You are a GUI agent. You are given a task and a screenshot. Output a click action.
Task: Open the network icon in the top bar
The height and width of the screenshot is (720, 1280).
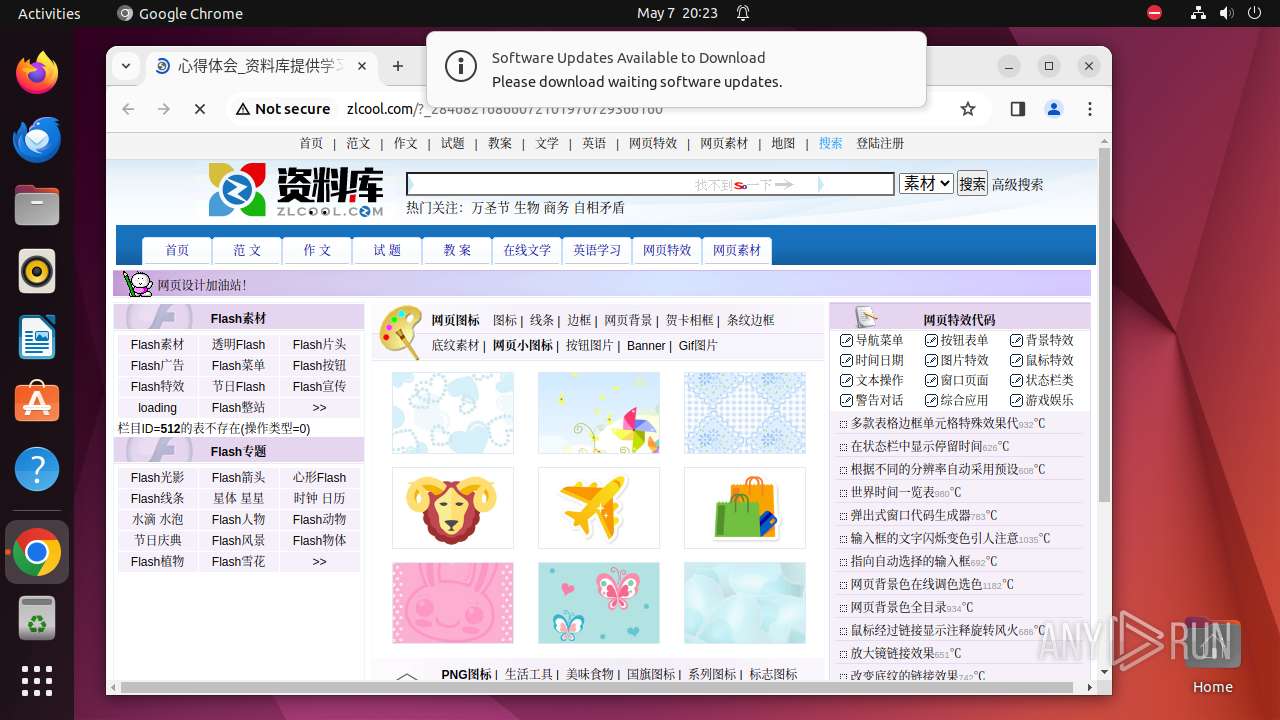pos(1198,13)
